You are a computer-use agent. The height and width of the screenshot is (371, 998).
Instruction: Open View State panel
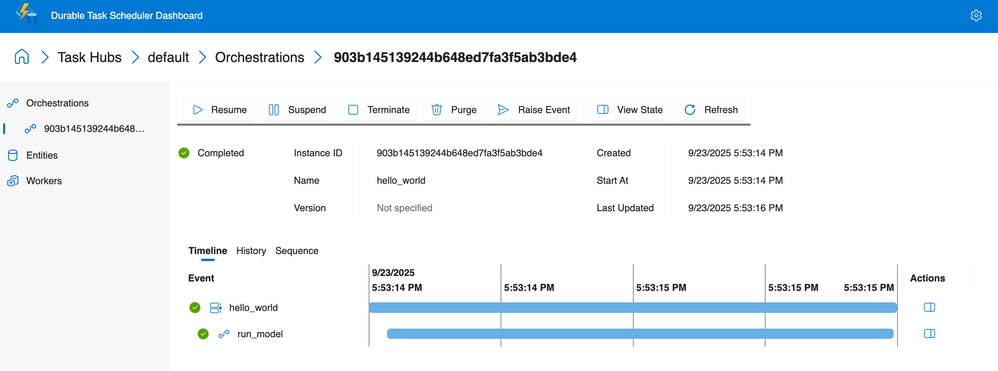(x=629, y=109)
